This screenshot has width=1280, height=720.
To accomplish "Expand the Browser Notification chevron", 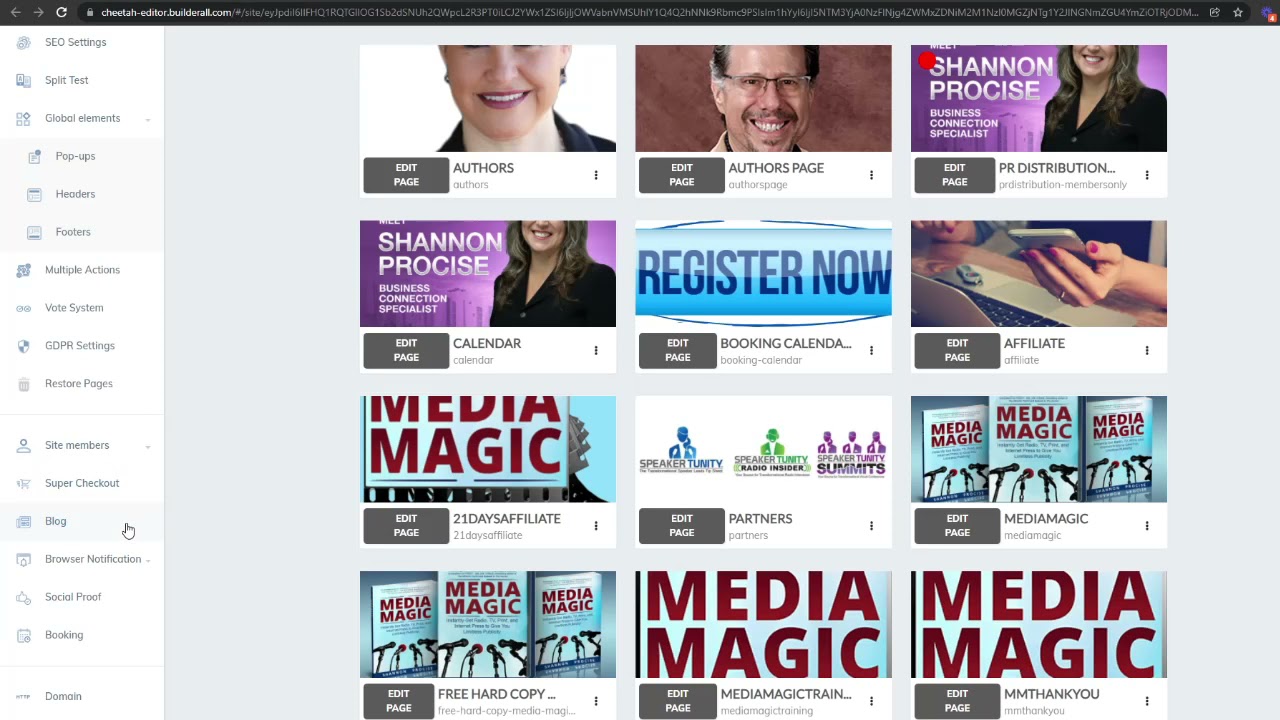I will click(148, 560).
